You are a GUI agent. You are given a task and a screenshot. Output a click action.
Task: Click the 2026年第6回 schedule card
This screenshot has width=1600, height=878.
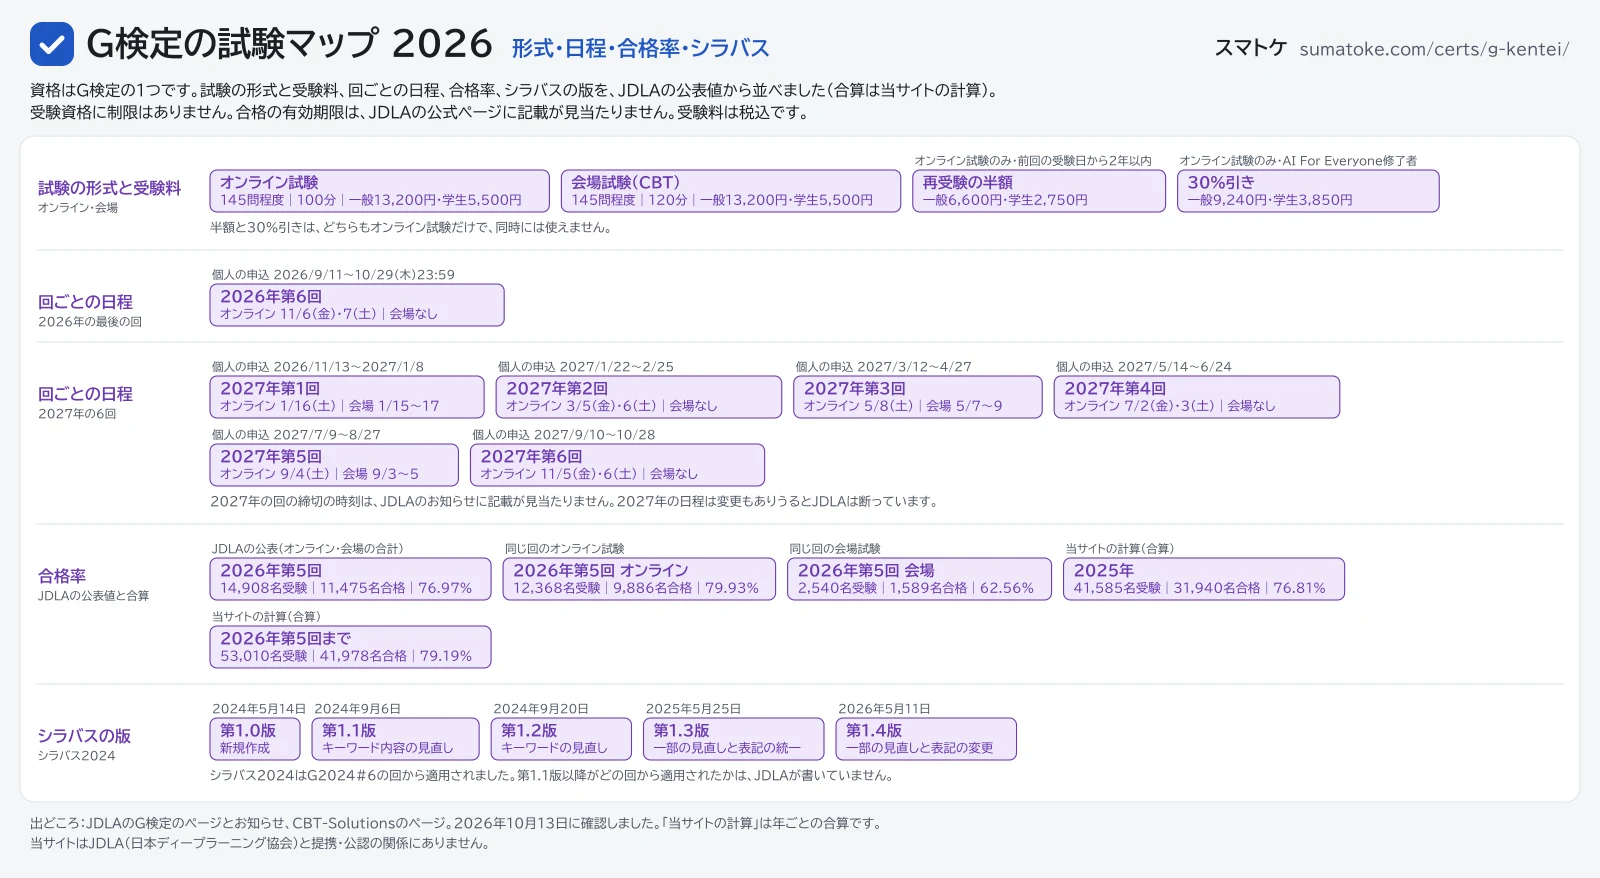click(x=357, y=305)
